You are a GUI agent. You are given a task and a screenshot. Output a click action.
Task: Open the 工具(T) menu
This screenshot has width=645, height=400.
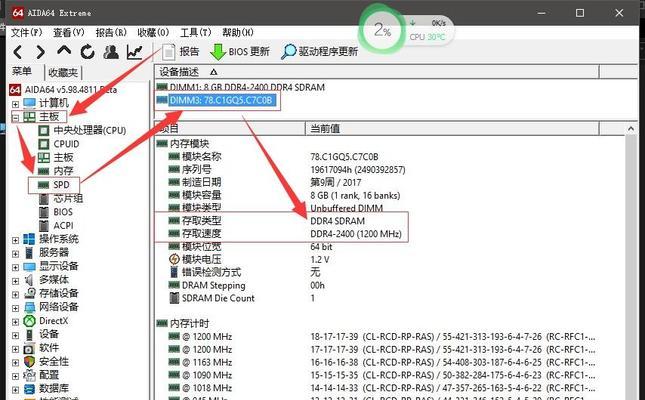pos(195,32)
